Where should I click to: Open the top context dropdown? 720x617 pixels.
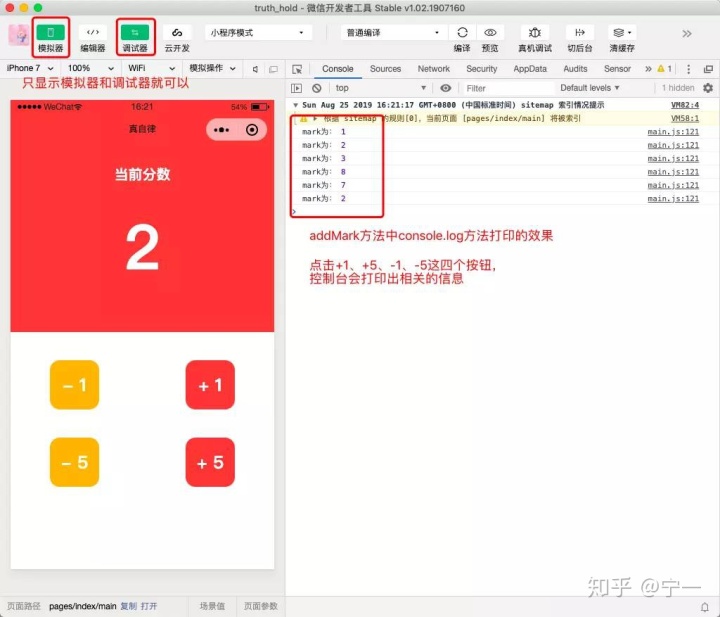(x=381, y=88)
